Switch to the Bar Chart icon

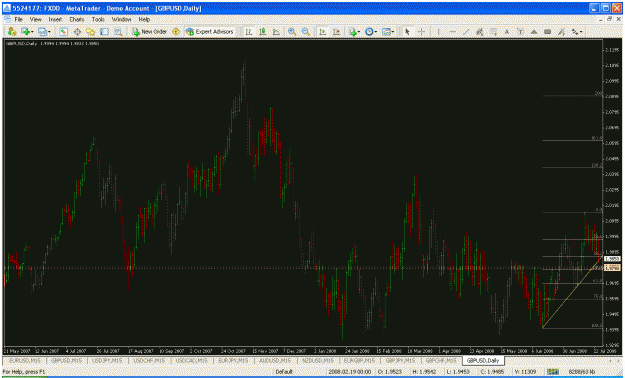click(249, 32)
